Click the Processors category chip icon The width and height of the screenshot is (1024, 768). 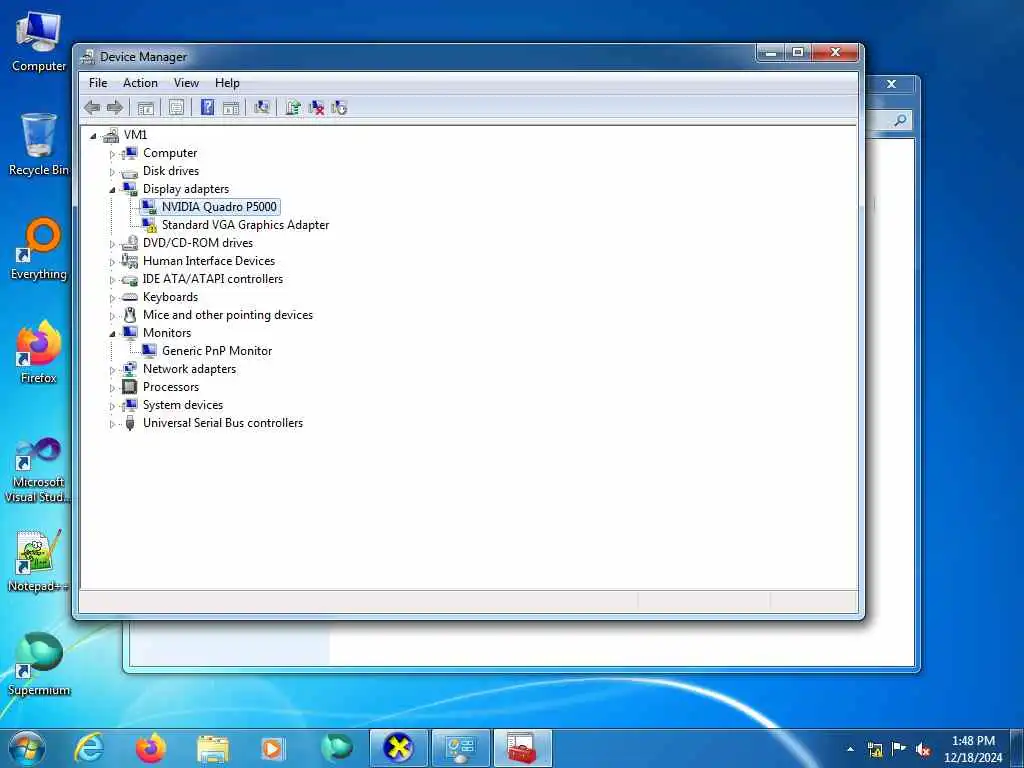[130, 387]
